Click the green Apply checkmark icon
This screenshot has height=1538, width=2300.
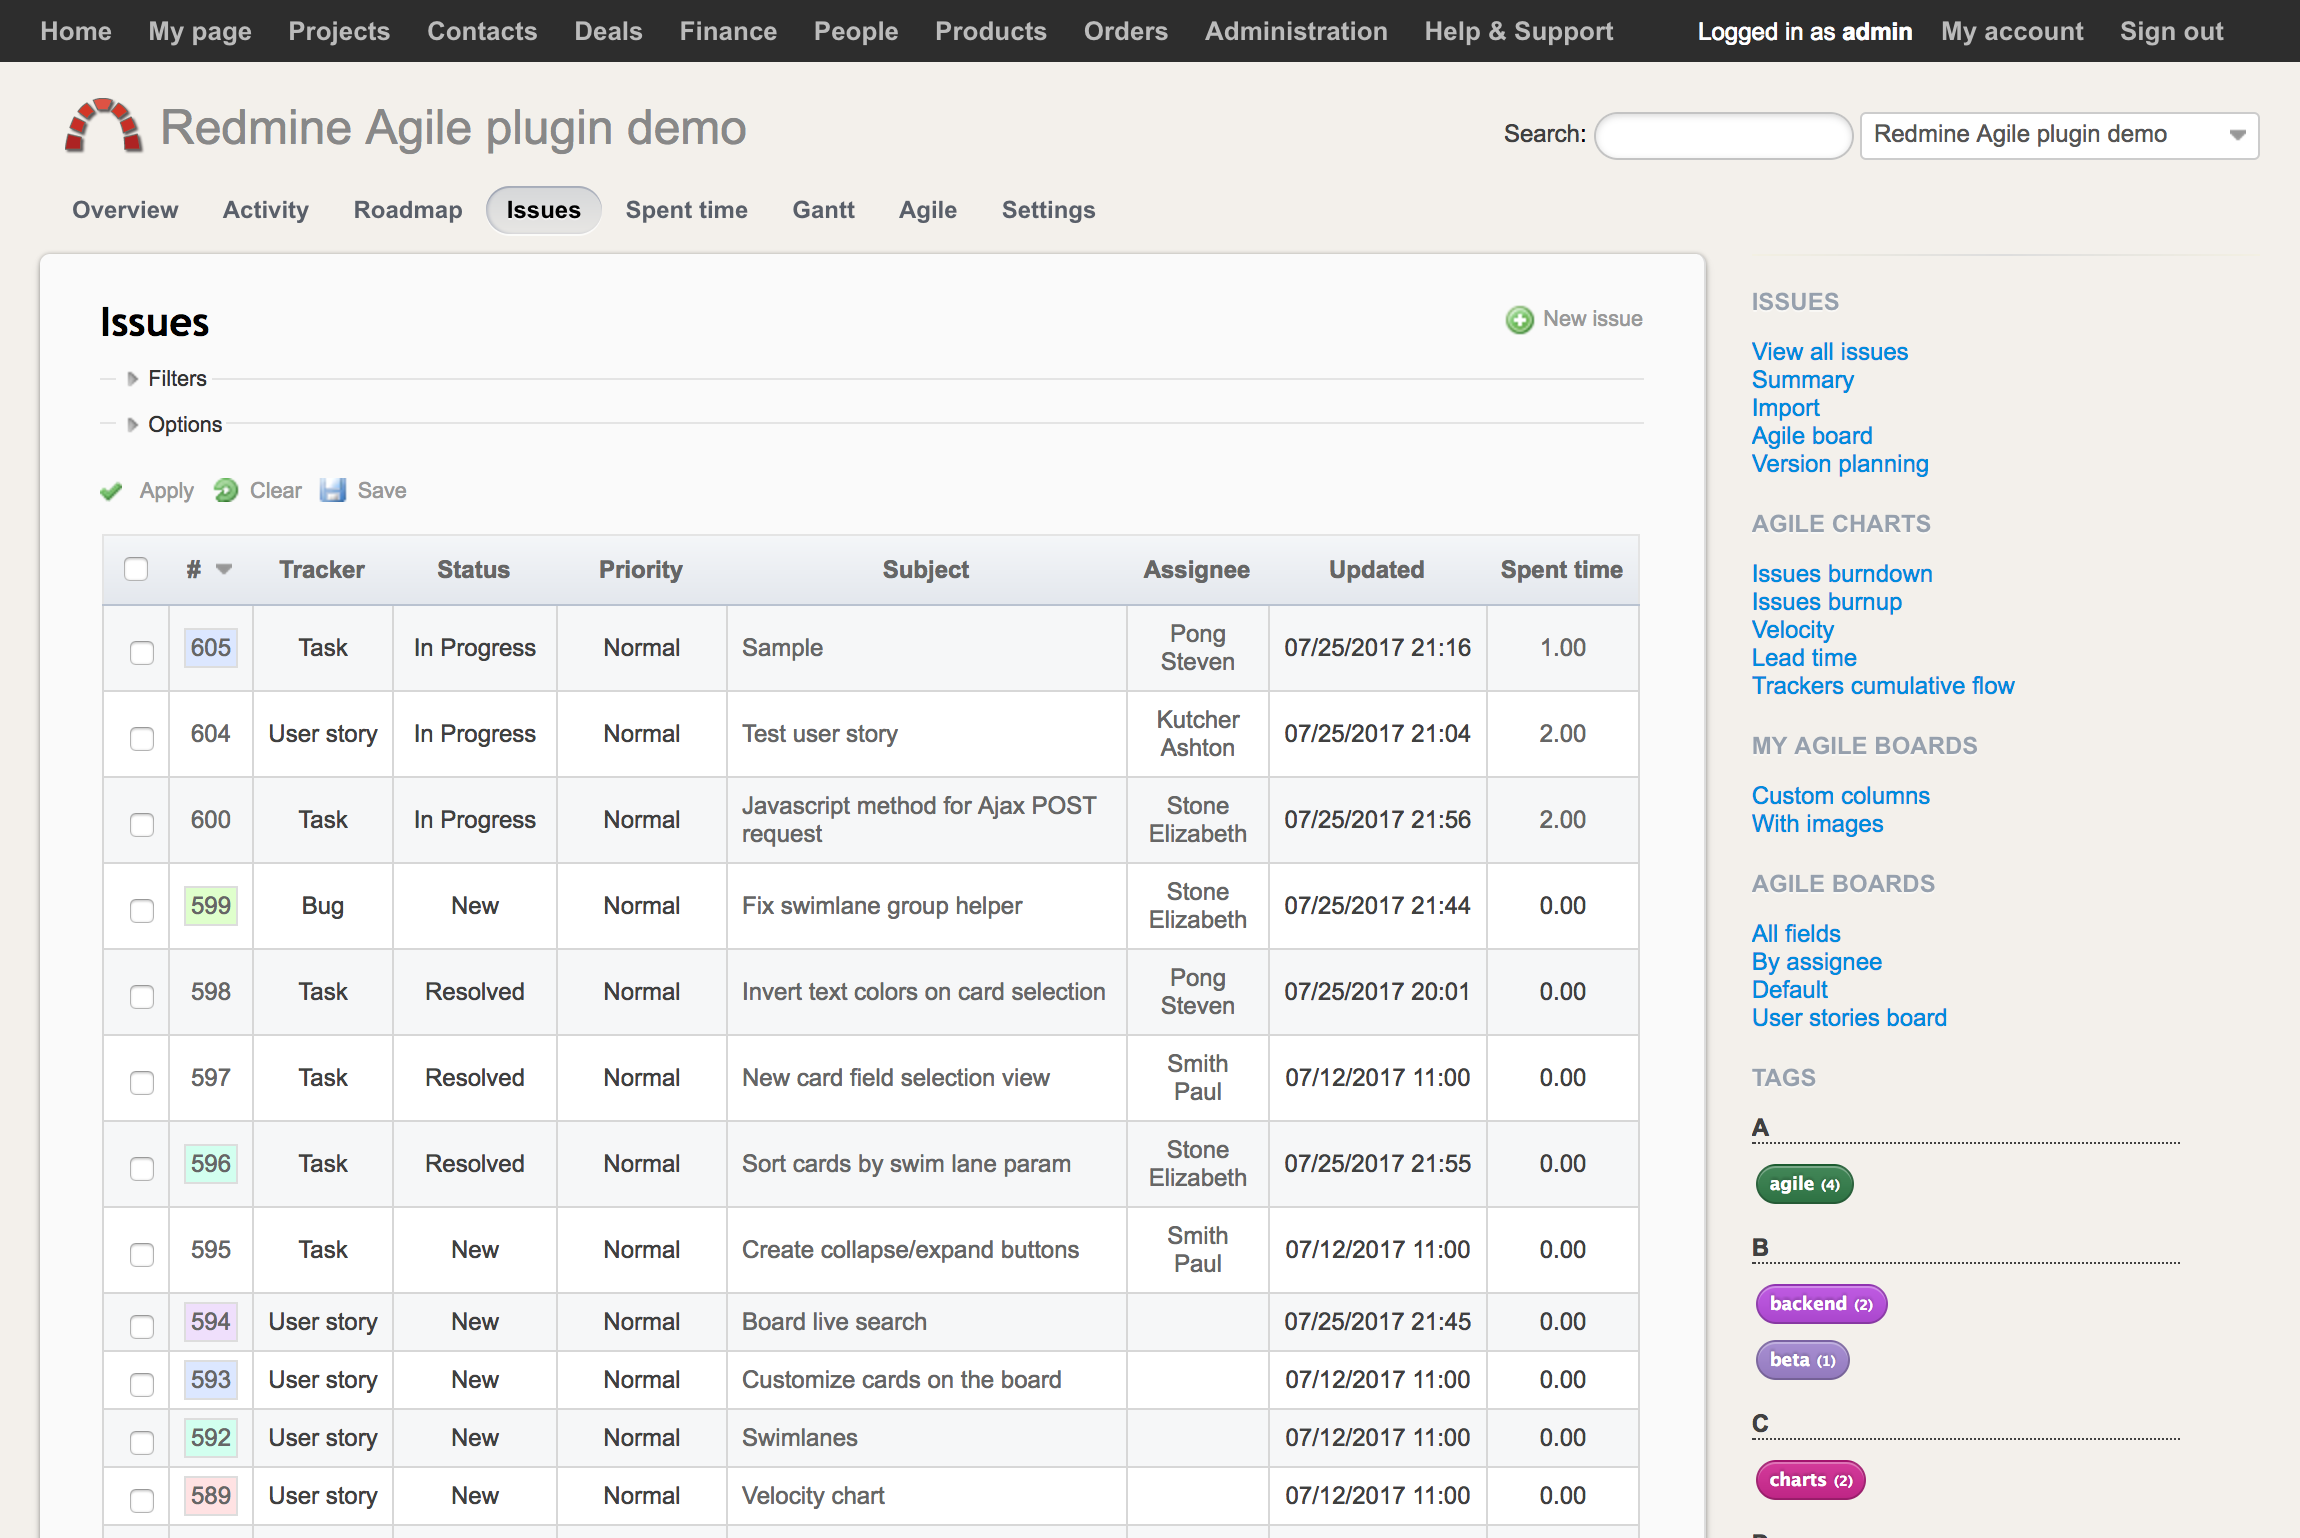pyautogui.click(x=111, y=491)
